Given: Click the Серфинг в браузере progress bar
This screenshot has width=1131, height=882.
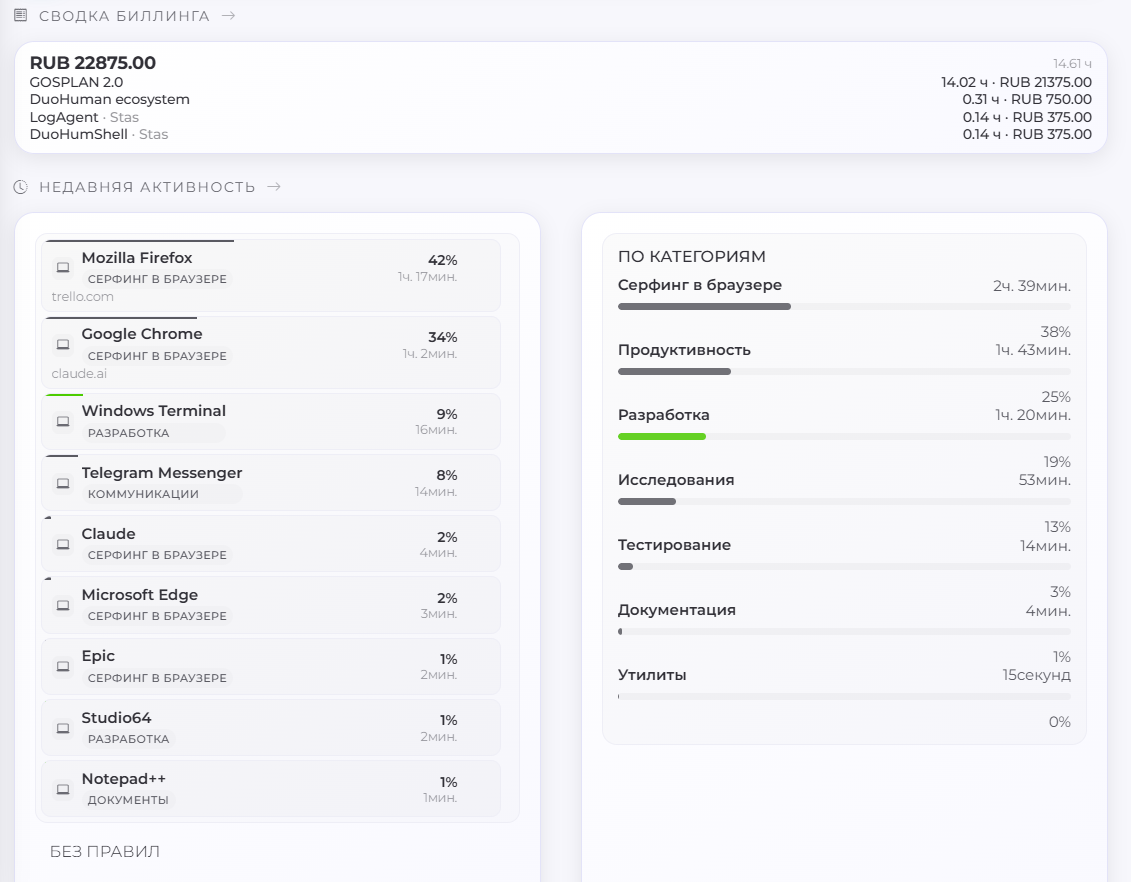Looking at the screenshot, I should [x=844, y=307].
